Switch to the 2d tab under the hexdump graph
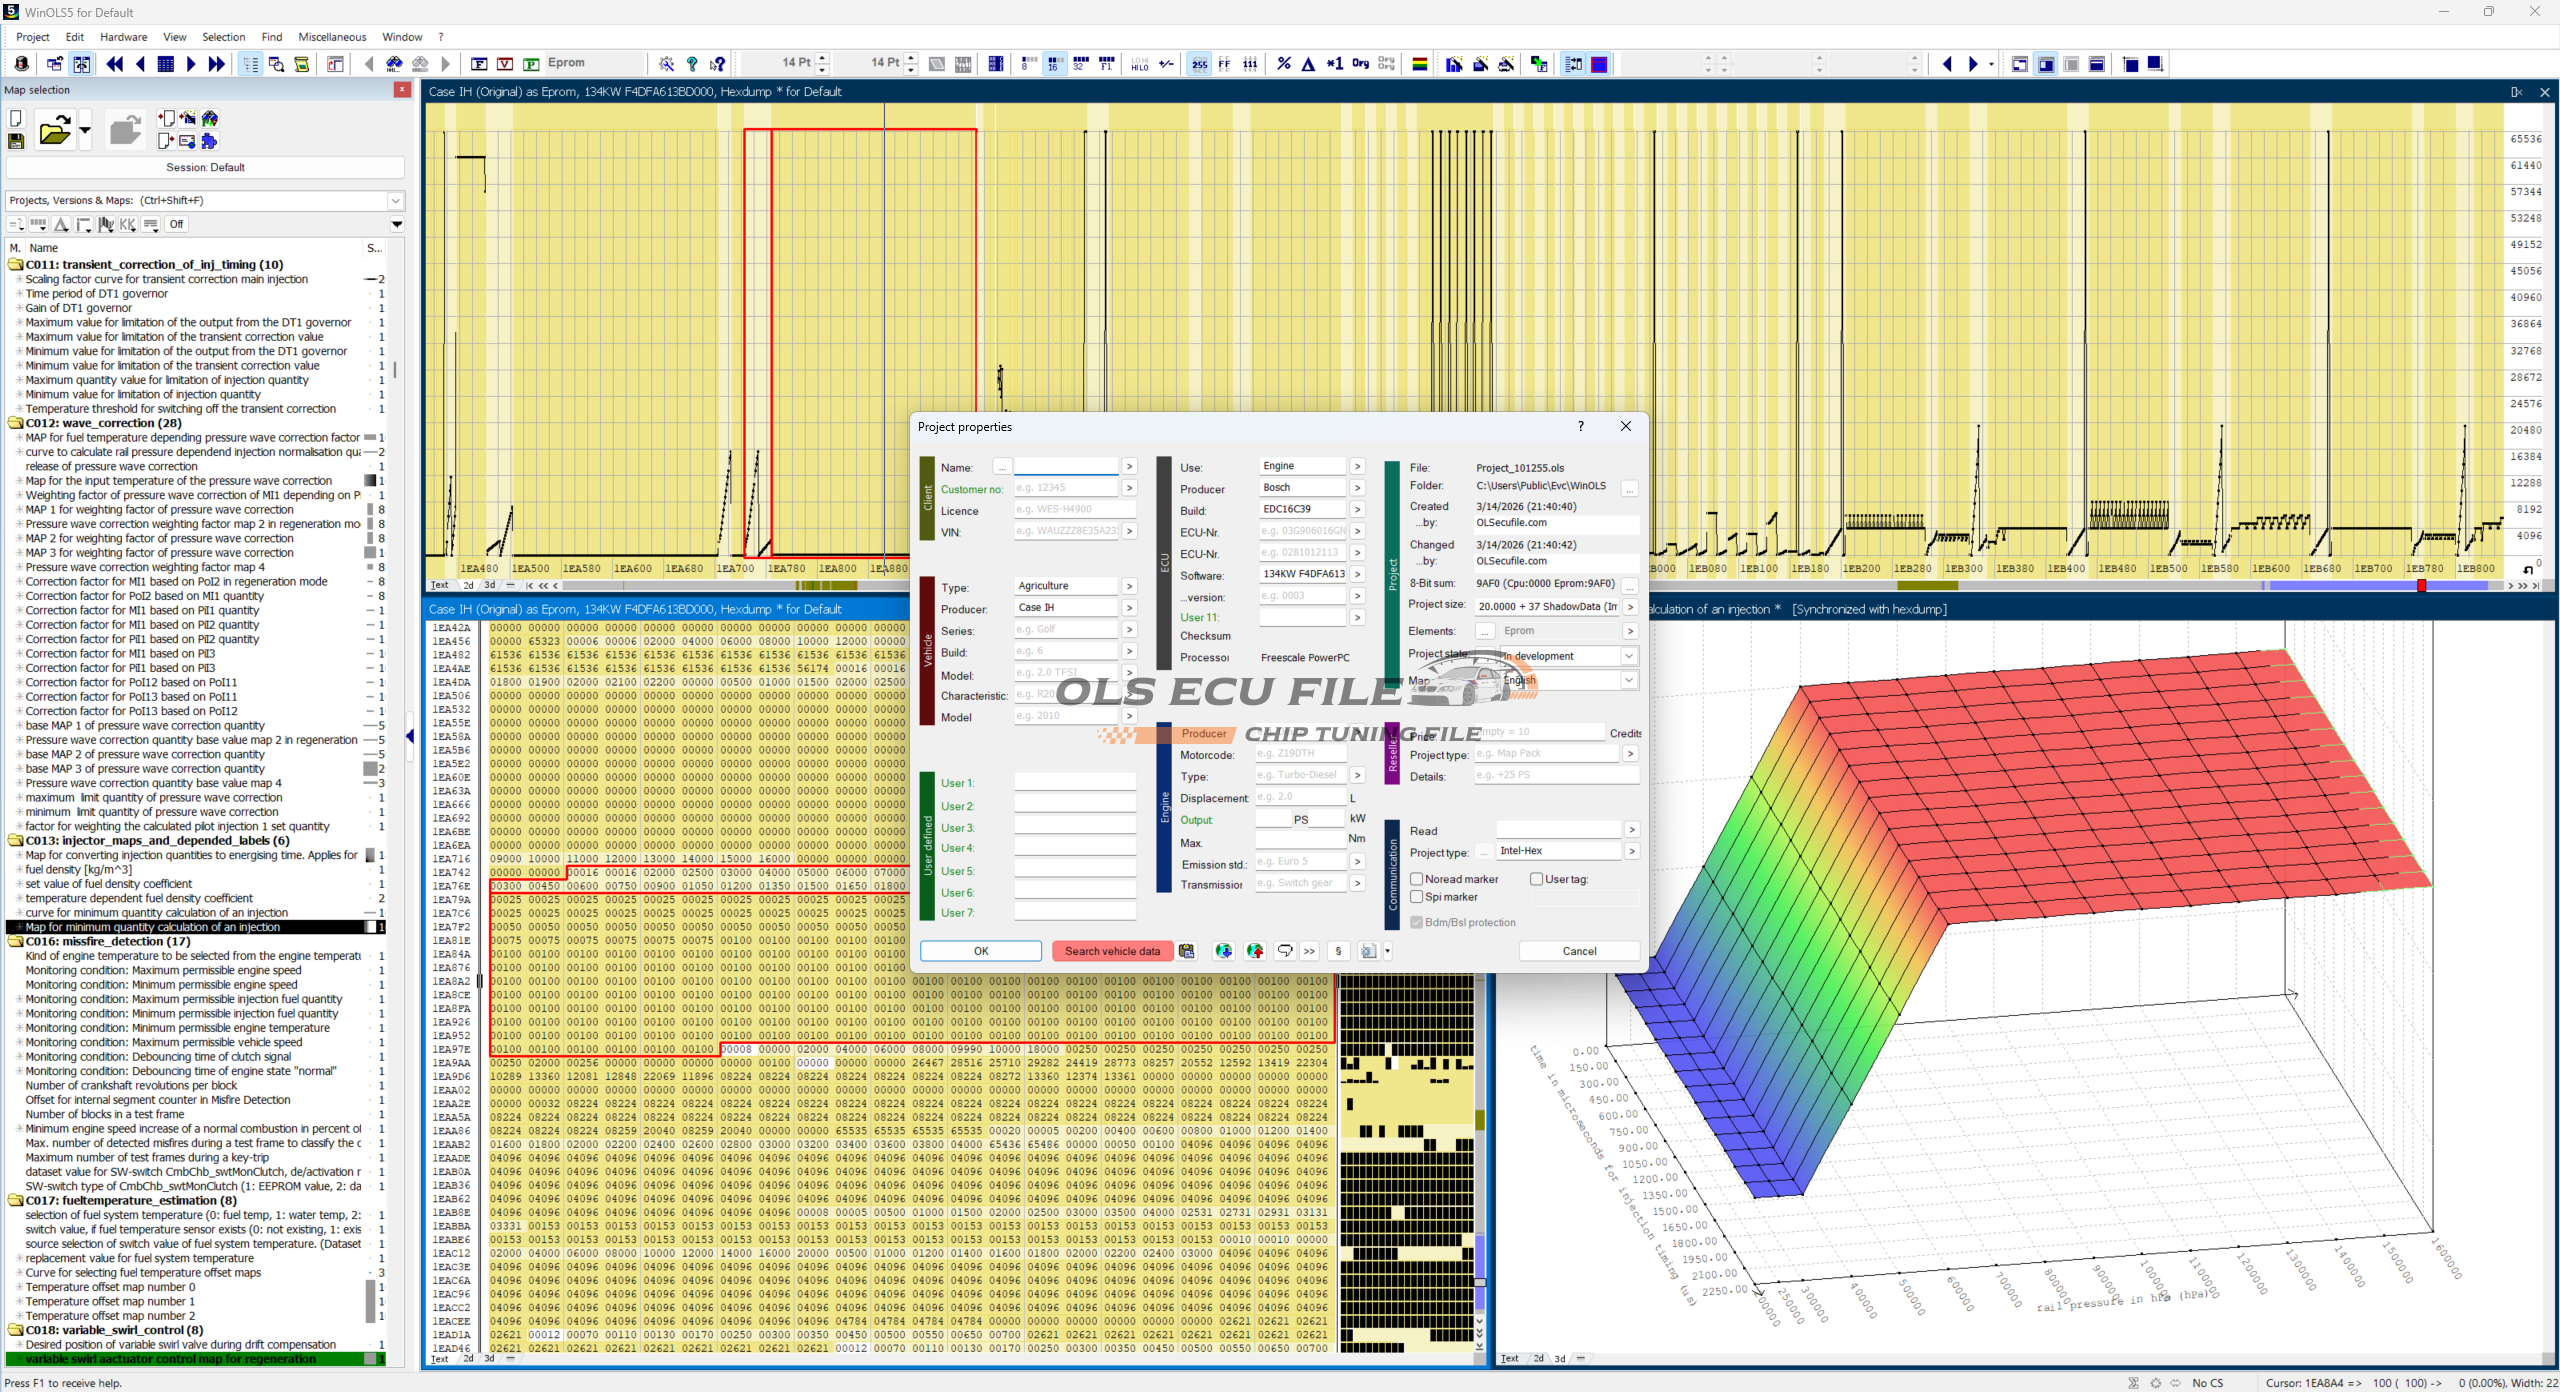This screenshot has width=2560, height=1392. [x=468, y=585]
